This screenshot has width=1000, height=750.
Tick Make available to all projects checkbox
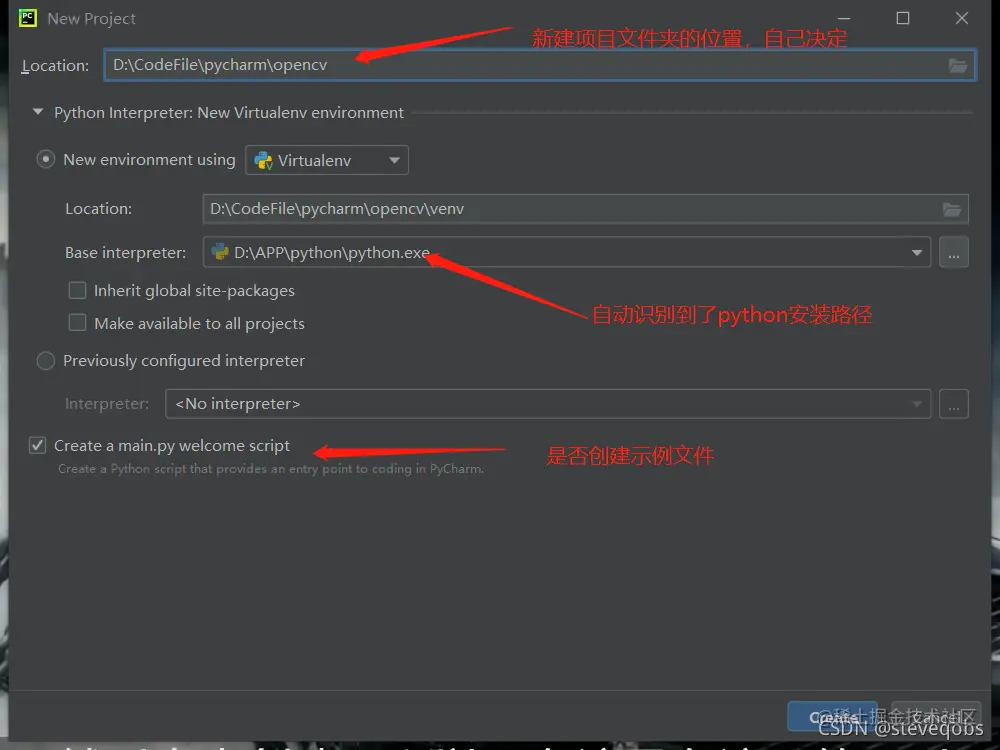(77, 323)
